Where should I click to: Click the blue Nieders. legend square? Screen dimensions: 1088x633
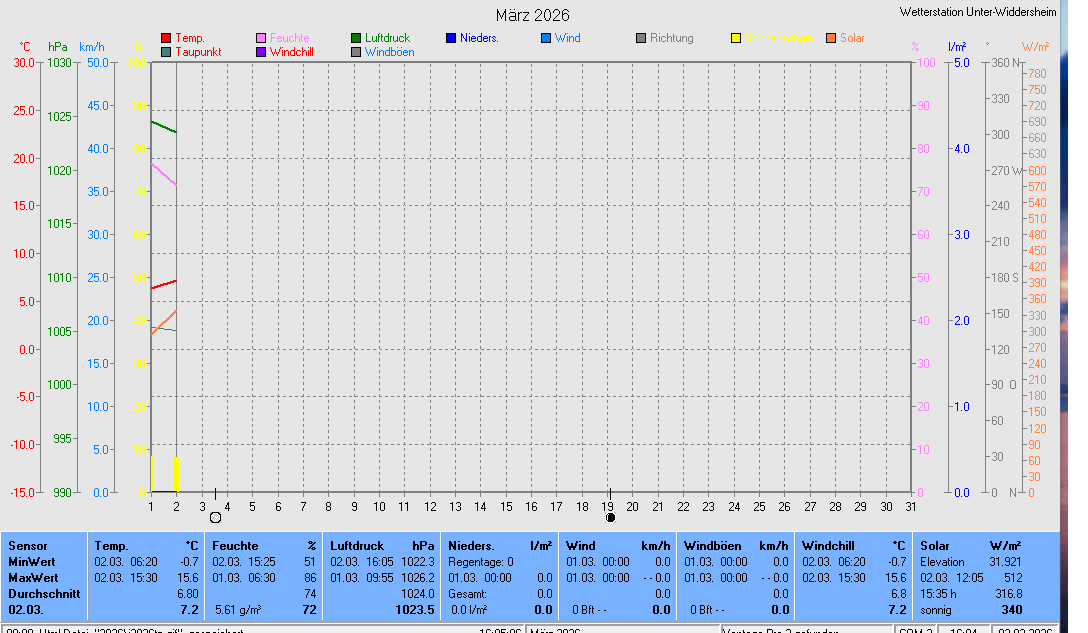pos(451,38)
